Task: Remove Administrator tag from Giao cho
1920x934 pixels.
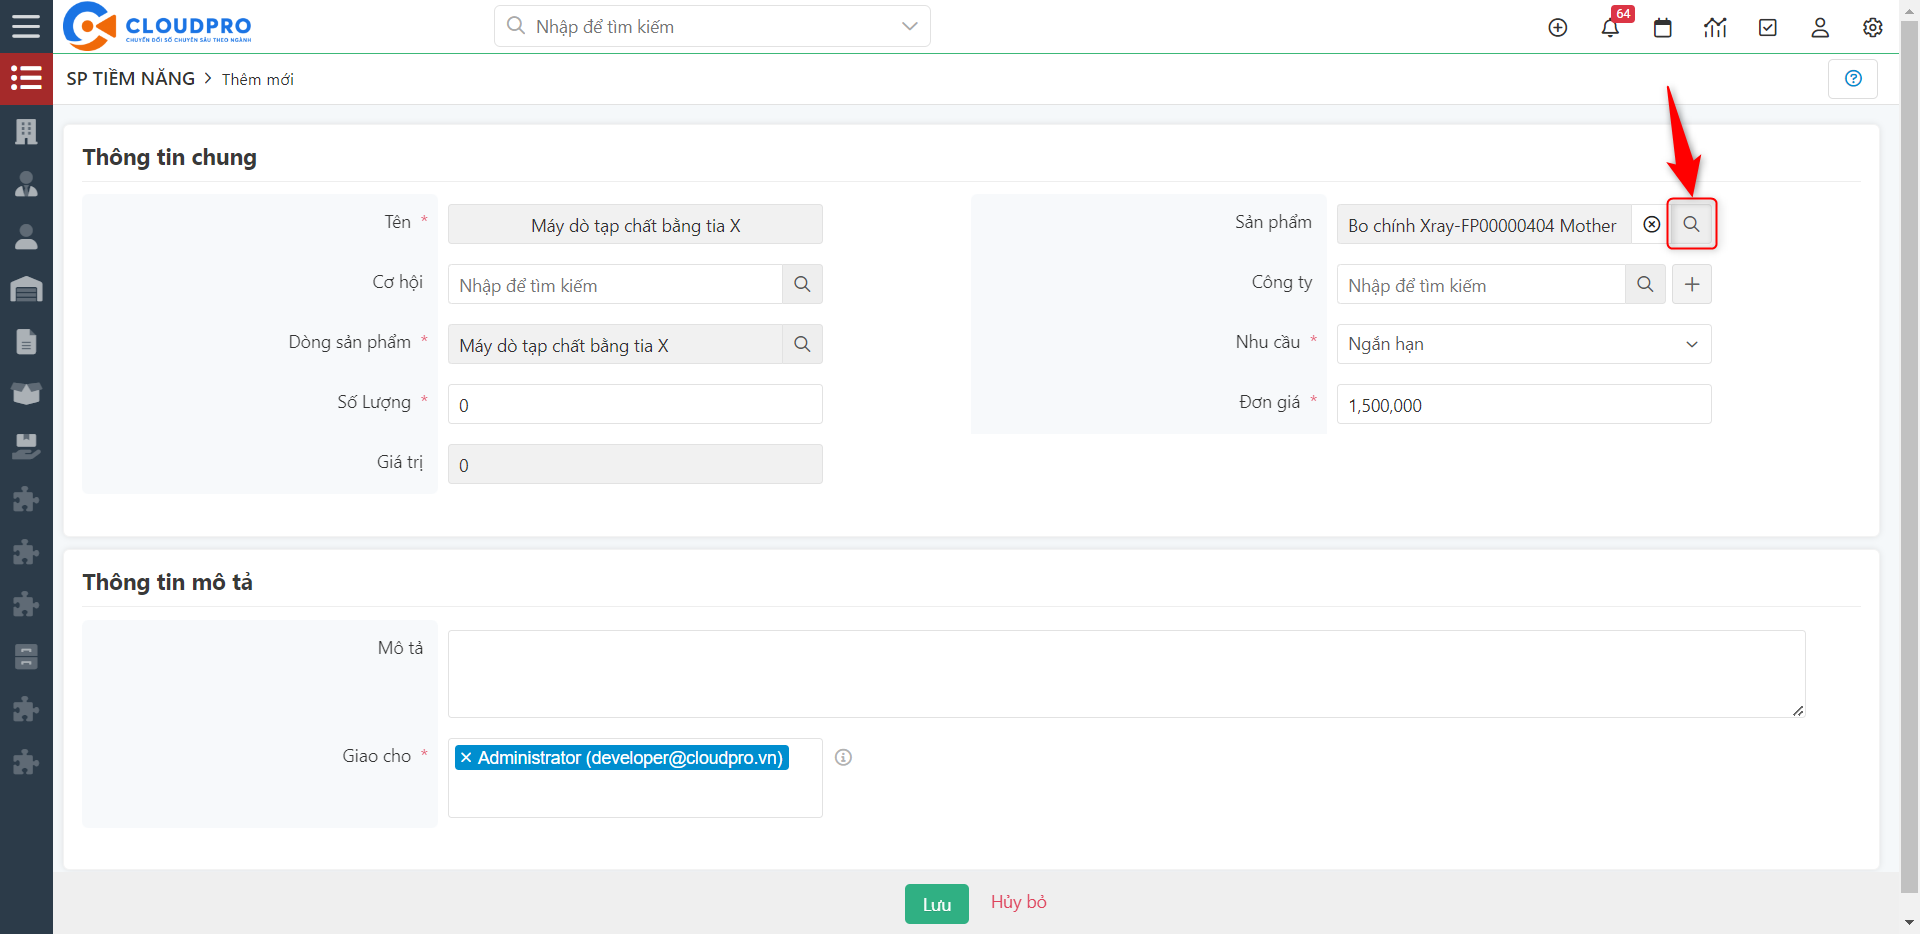Action: 466,758
